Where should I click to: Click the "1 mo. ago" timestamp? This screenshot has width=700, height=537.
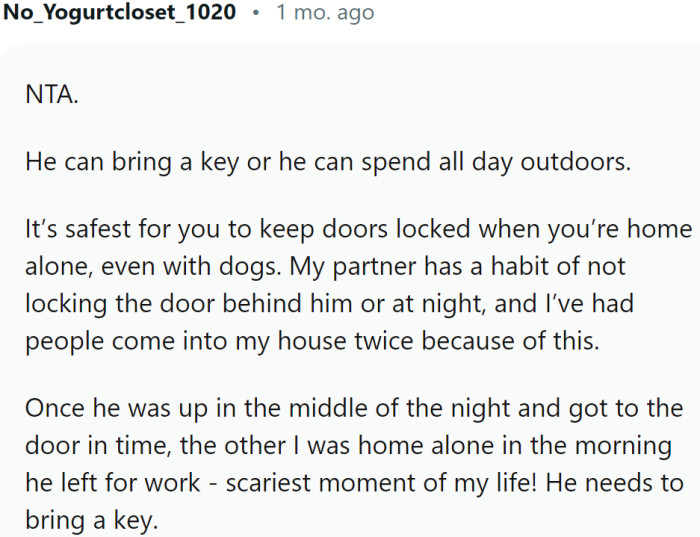tap(325, 13)
